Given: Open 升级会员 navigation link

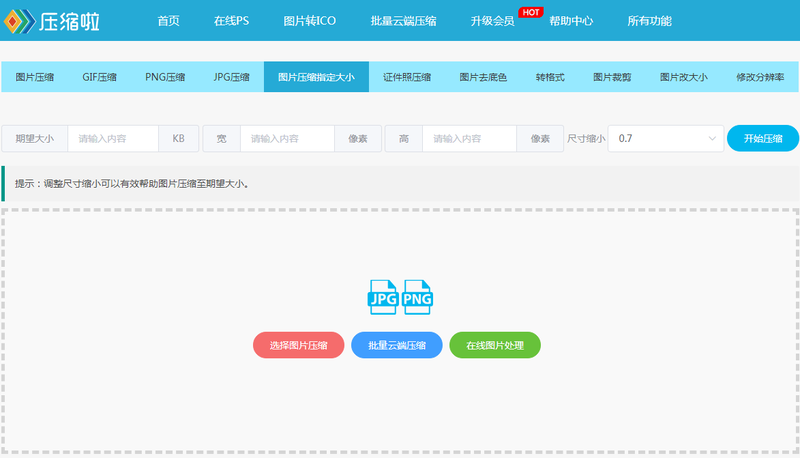Looking at the screenshot, I should tap(492, 21).
